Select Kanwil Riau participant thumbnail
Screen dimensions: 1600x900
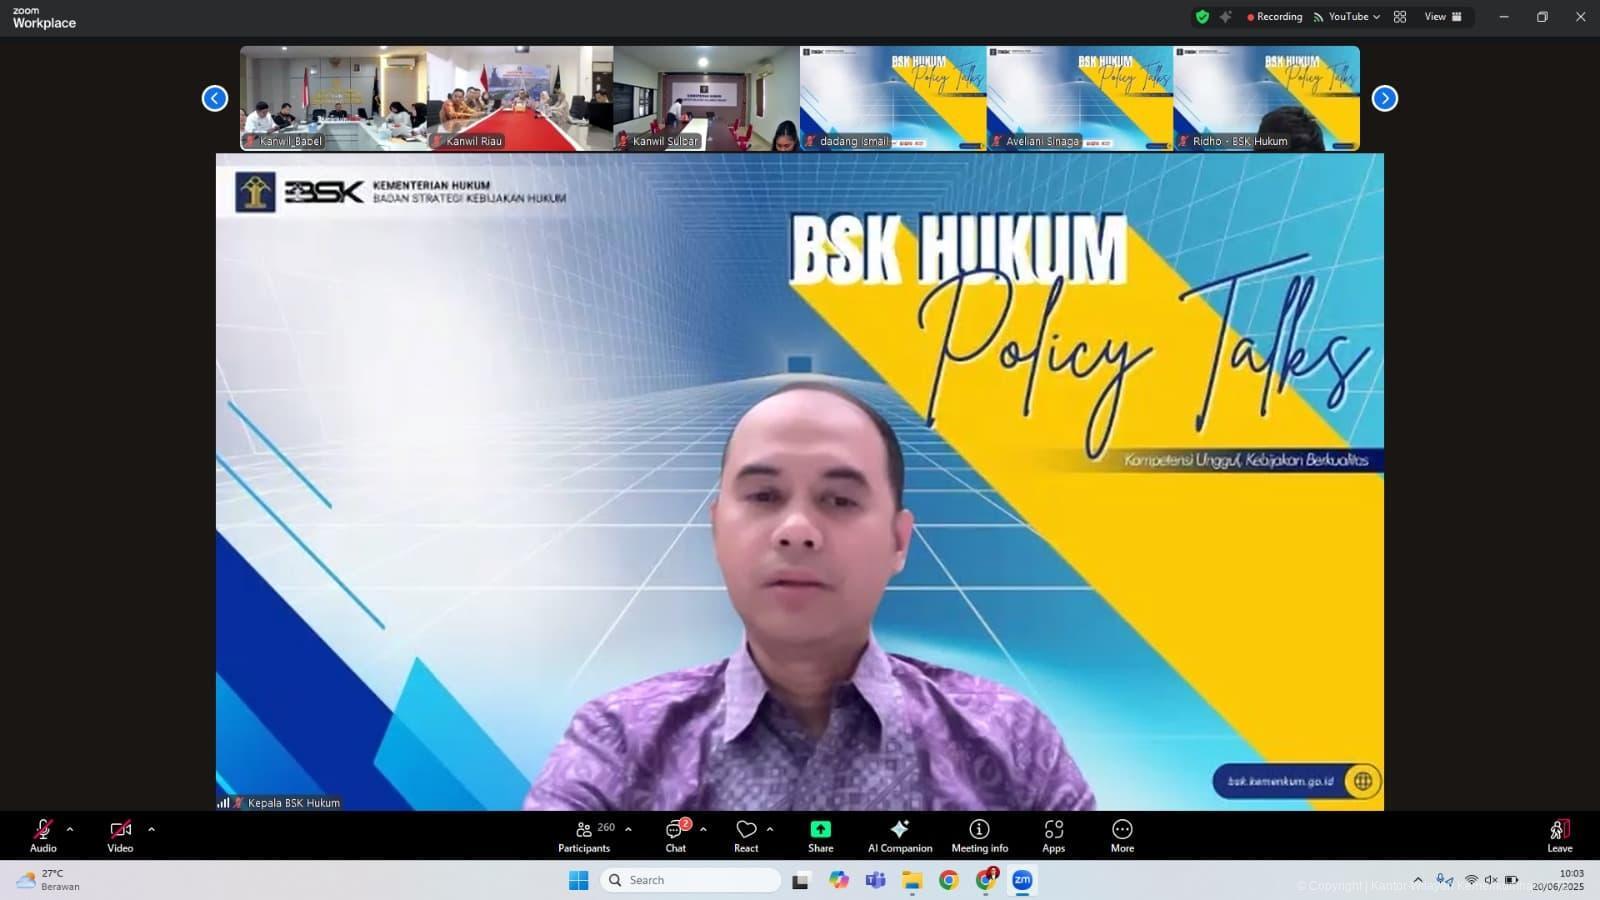tap(520, 98)
